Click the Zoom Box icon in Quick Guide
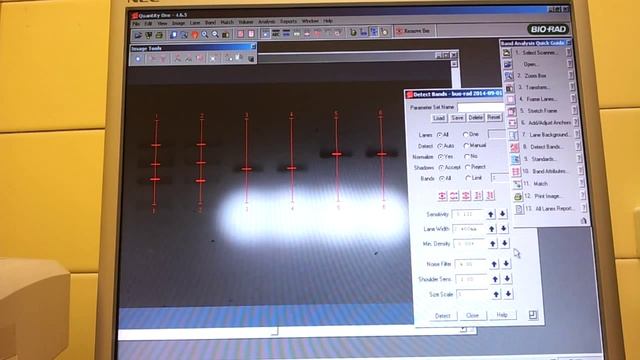Image resolution: width=640 pixels, height=360 pixels. coord(509,76)
